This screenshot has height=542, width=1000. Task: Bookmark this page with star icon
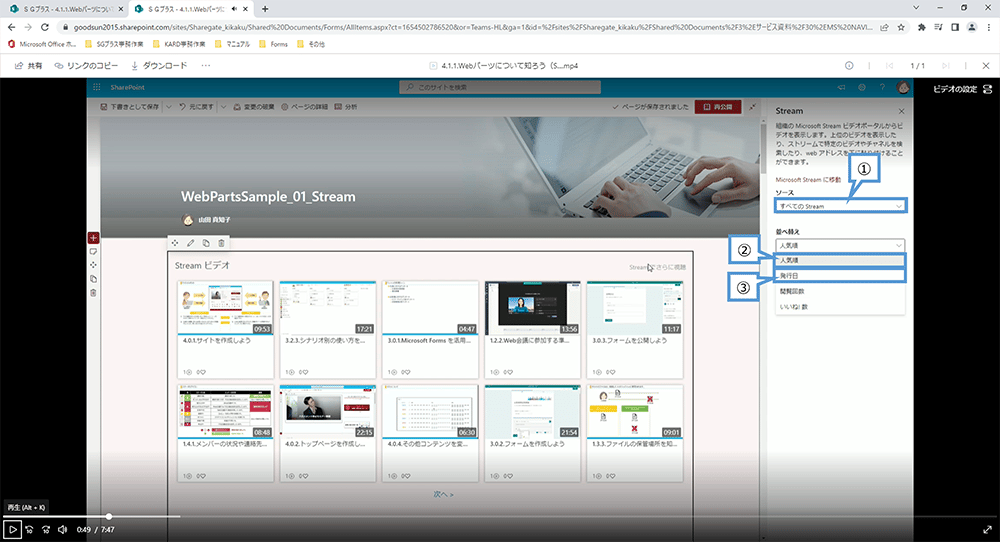pos(901,27)
